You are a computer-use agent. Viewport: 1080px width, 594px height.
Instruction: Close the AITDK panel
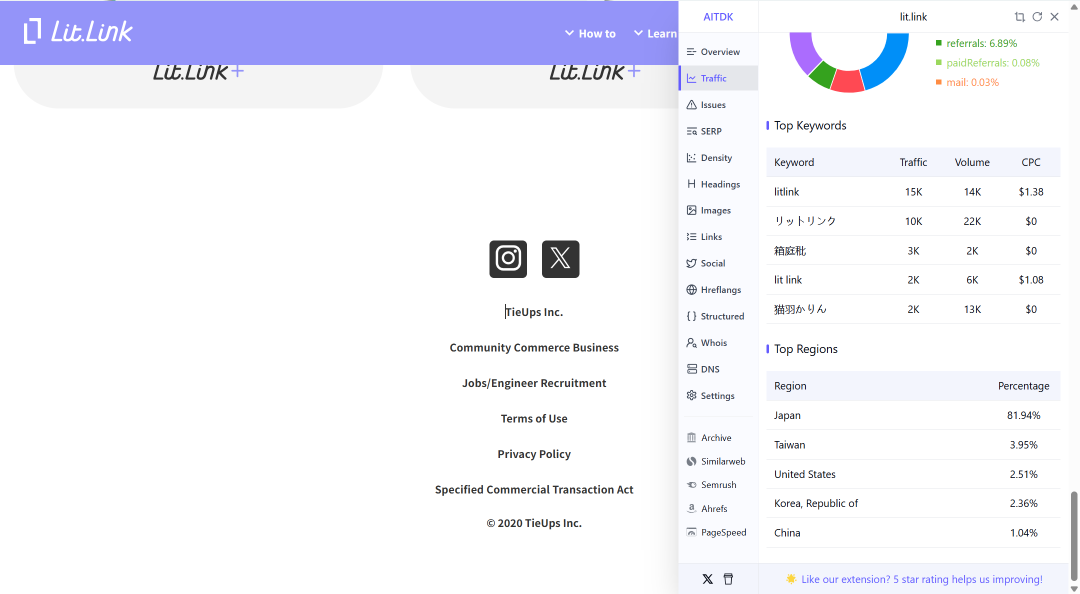1055,17
